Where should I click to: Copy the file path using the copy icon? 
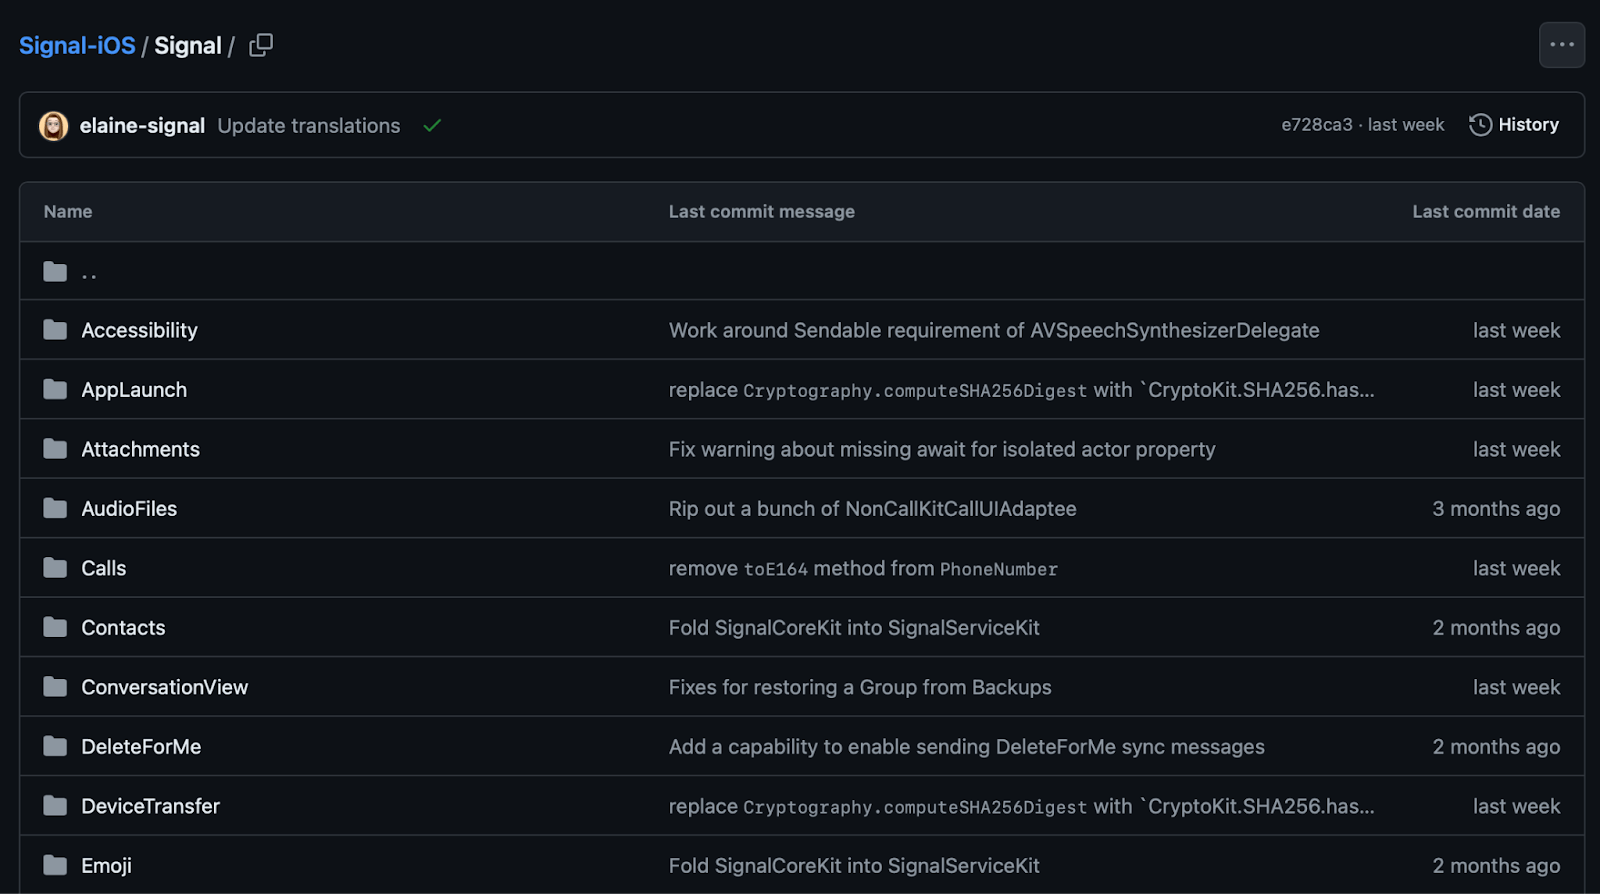point(261,45)
